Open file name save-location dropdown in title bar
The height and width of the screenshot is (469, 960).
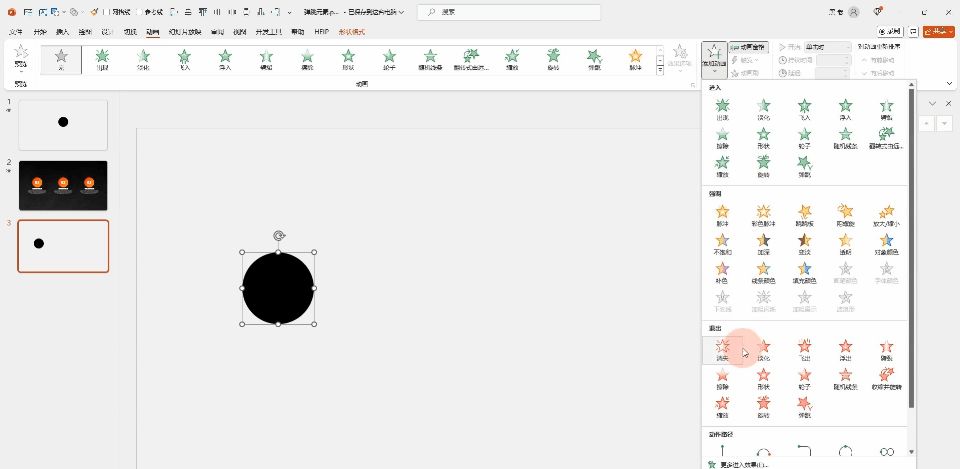(x=402, y=12)
